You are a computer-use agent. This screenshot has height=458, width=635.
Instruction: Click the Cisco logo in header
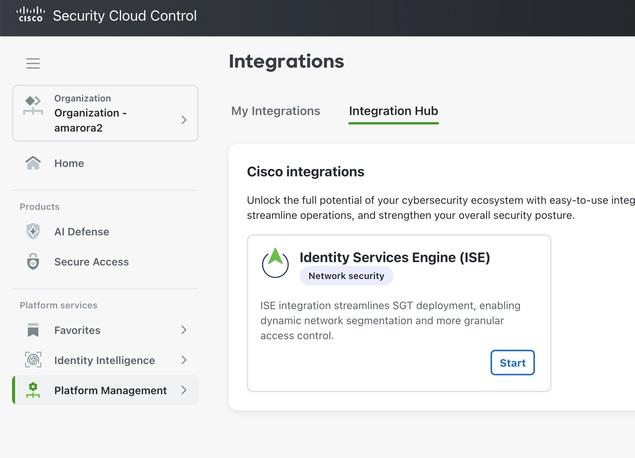coord(30,15)
